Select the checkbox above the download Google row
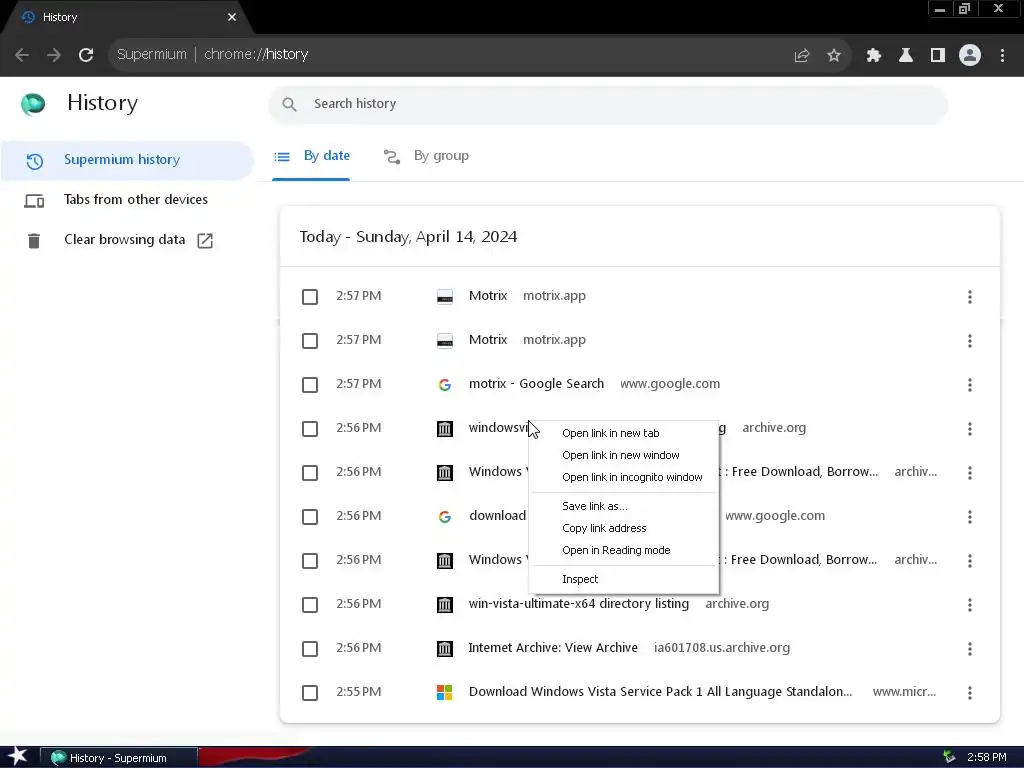1024x768 pixels. click(x=310, y=473)
